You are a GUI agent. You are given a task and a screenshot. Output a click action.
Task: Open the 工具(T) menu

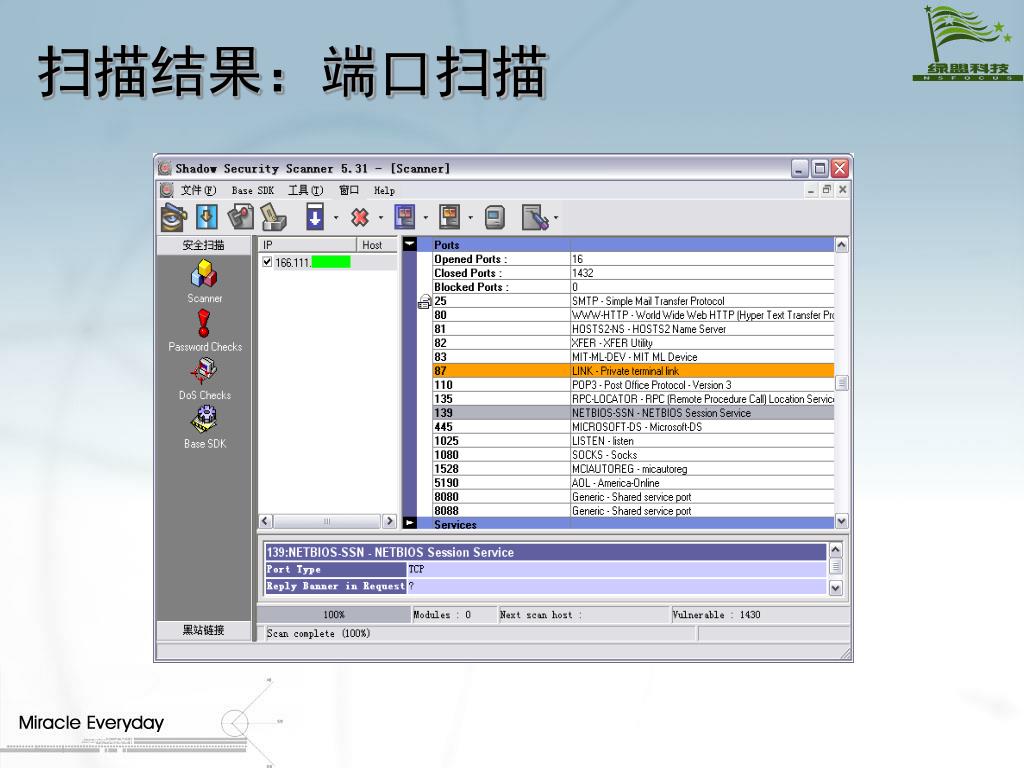(306, 190)
